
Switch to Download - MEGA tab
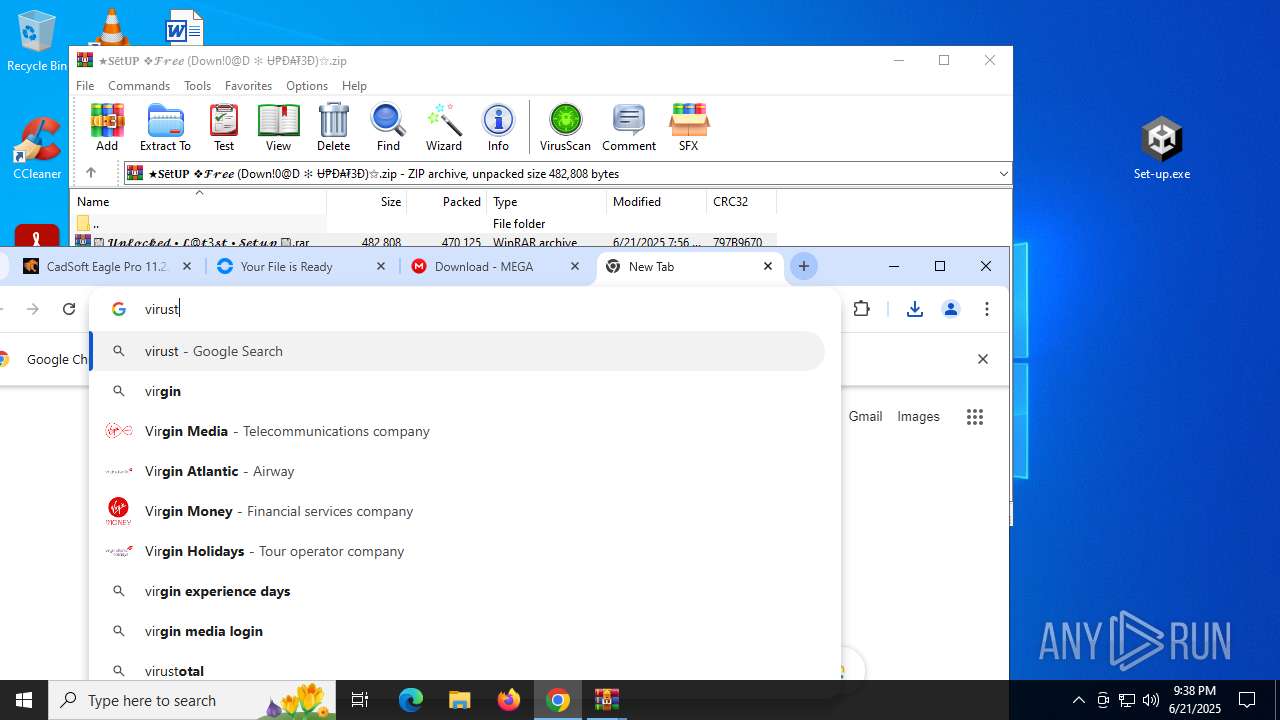[x=496, y=266]
